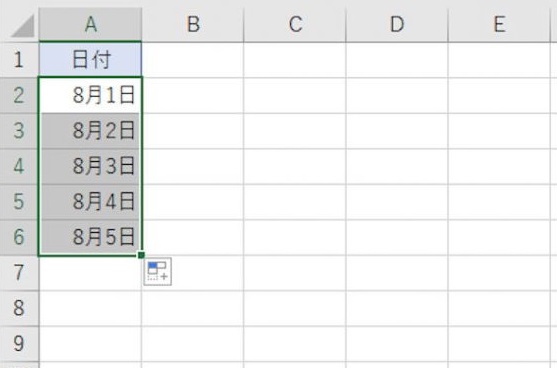This screenshot has height=368, width=557.
Task: Select row 9 header
Action: [19, 343]
